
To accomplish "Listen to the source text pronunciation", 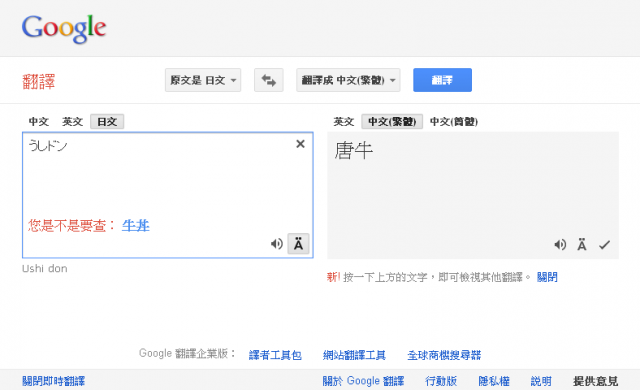I will 276,244.
